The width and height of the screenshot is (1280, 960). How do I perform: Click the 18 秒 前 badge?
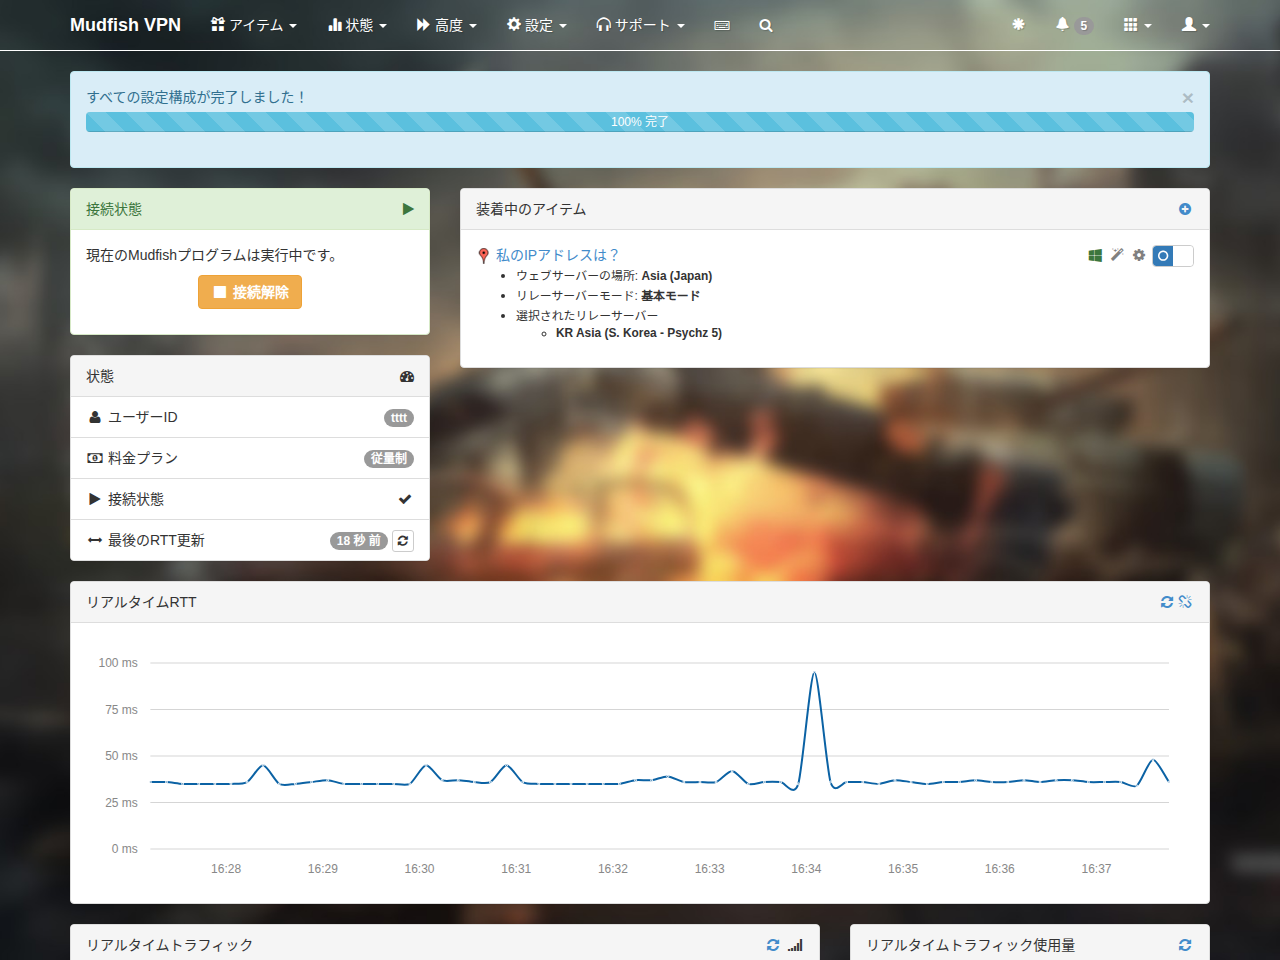coord(359,541)
